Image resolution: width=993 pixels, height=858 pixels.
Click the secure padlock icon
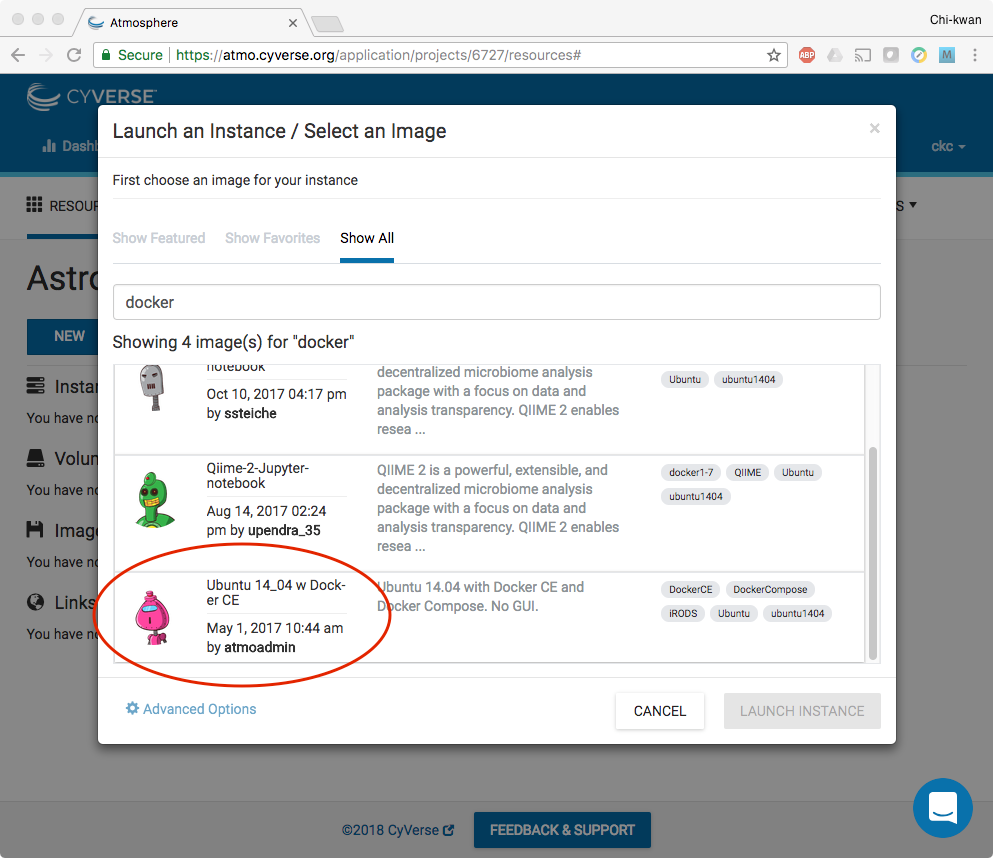coord(106,55)
